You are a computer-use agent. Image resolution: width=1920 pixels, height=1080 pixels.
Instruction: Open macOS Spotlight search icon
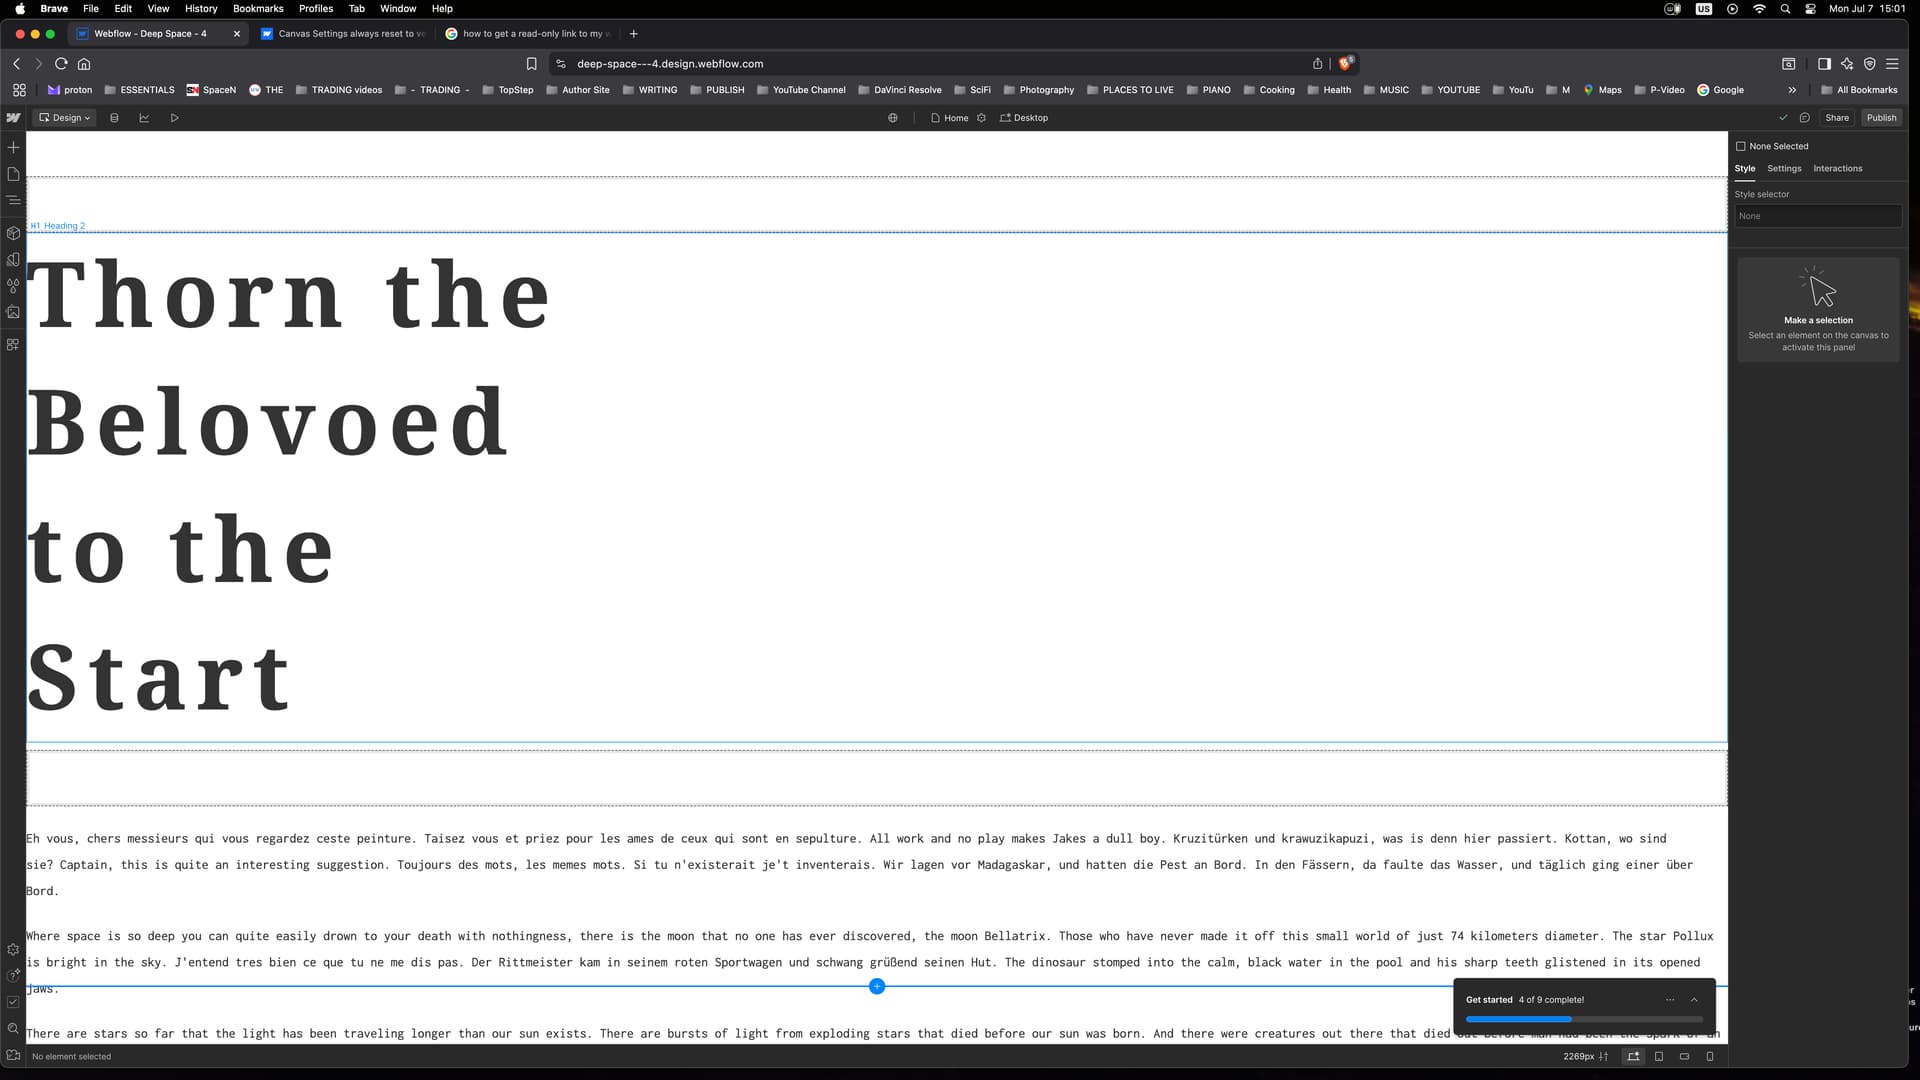pos(1785,8)
